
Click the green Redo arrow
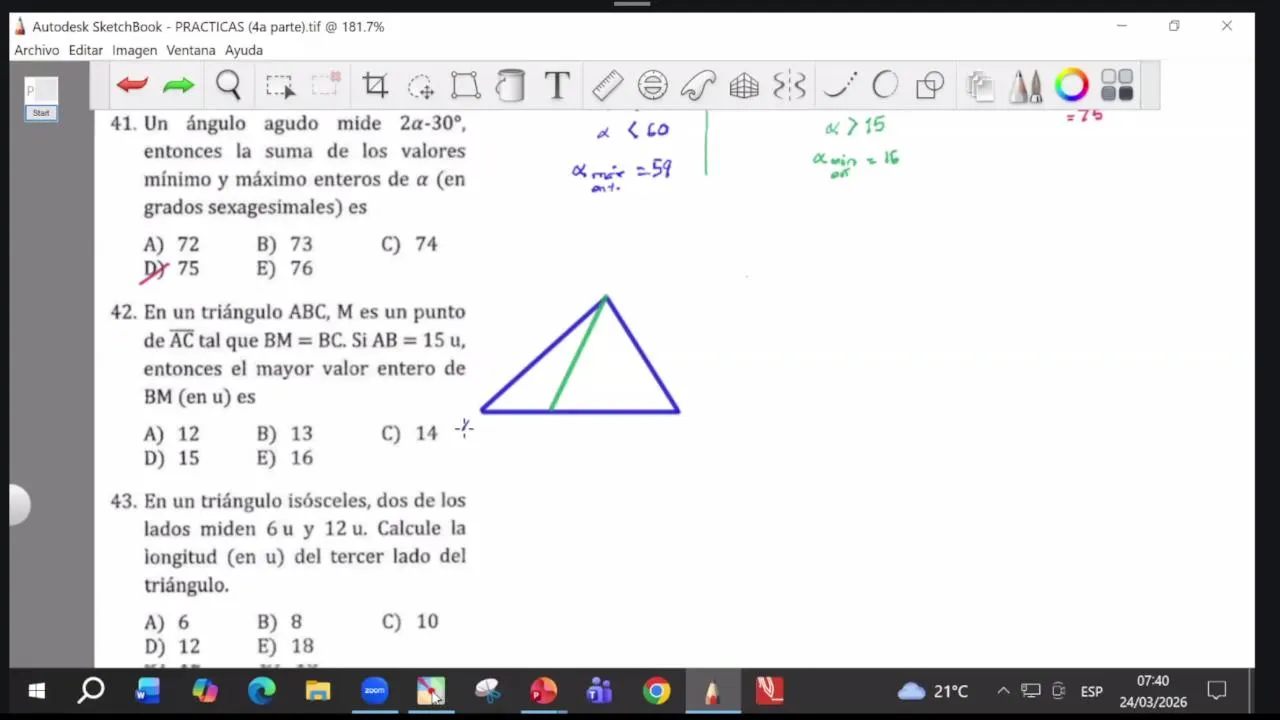[179, 86]
